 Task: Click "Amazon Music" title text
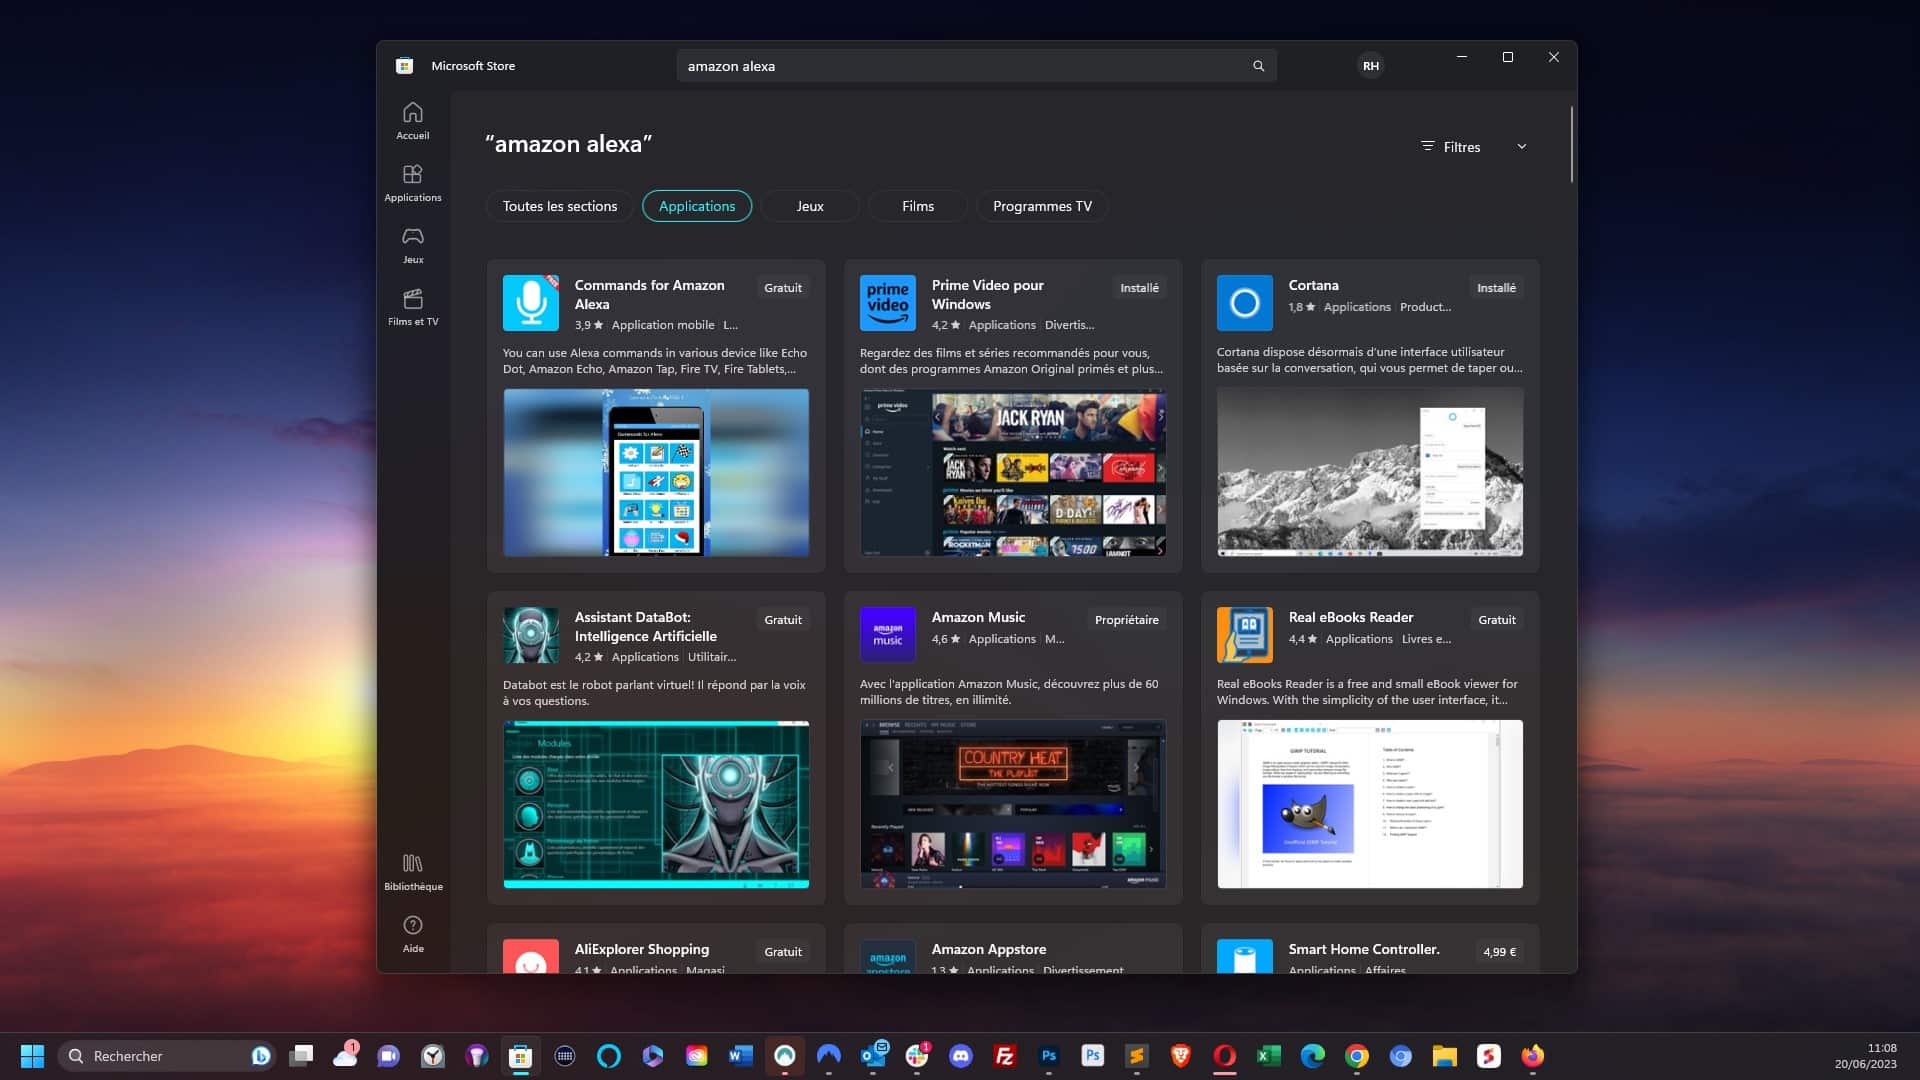pyautogui.click(x=978, y=617)
